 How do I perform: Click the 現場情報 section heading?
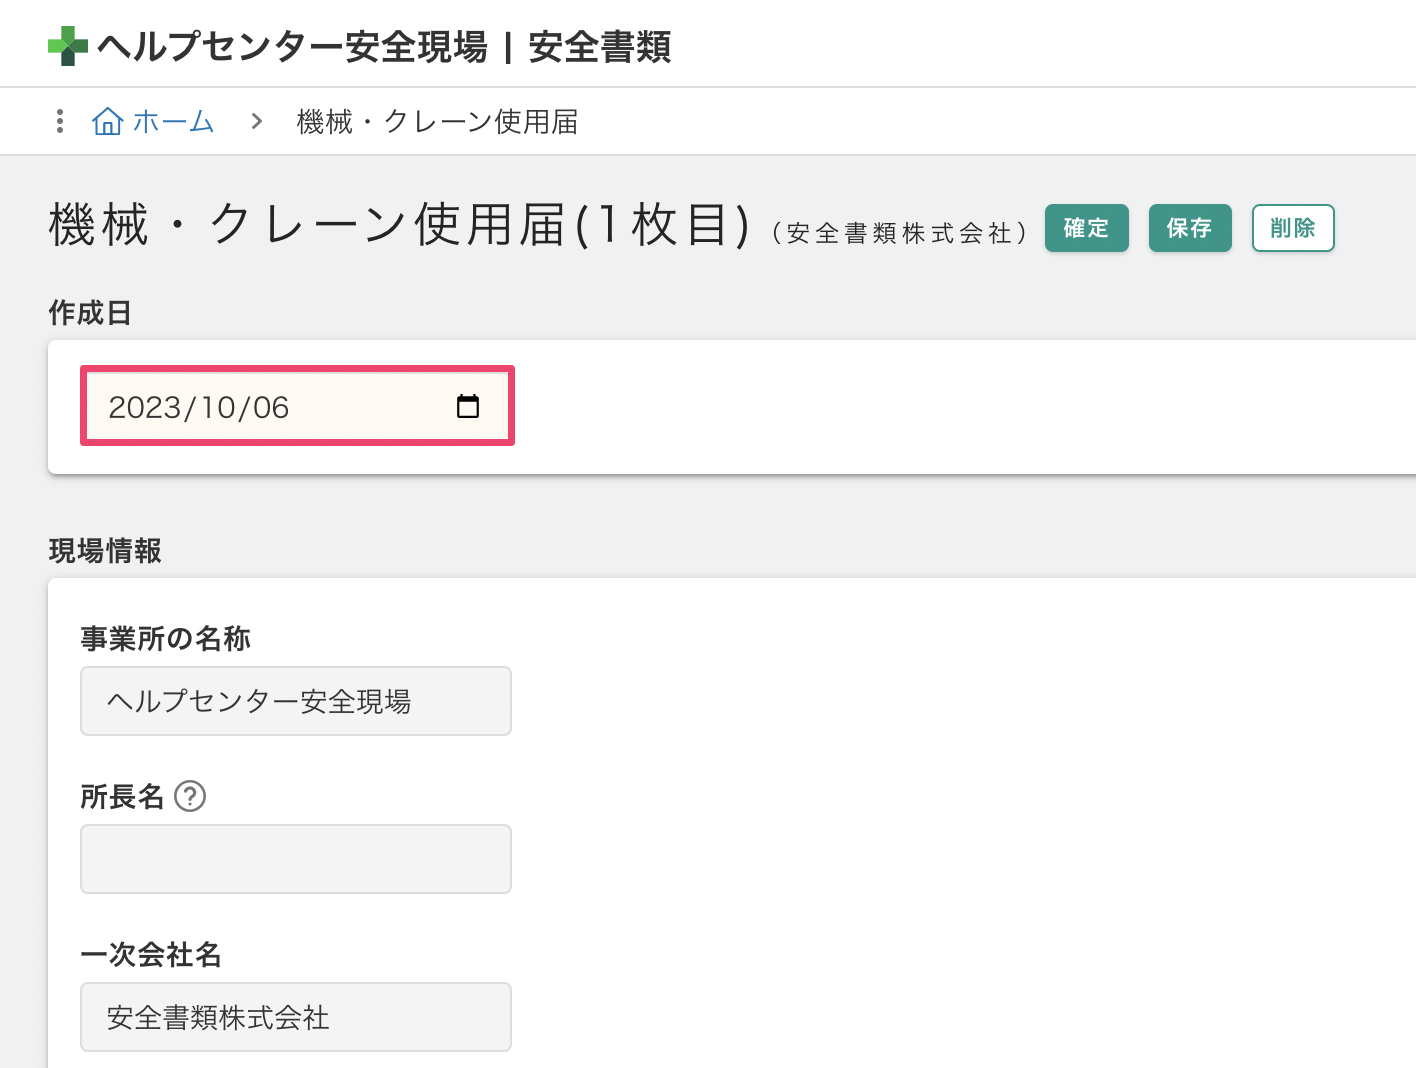click(105, 550)
